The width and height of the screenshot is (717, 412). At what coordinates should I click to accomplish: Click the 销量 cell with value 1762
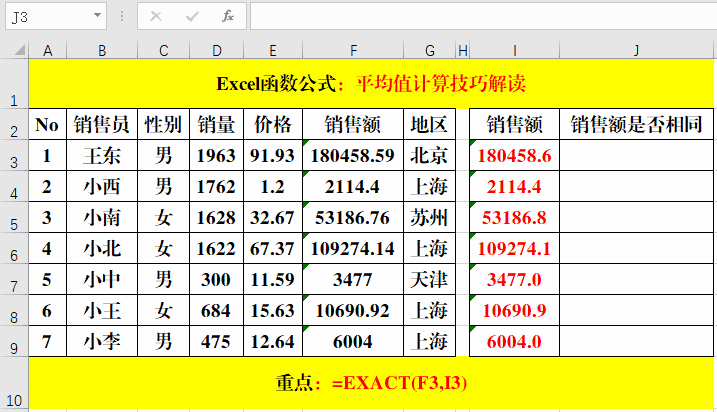tap(217, 187)
